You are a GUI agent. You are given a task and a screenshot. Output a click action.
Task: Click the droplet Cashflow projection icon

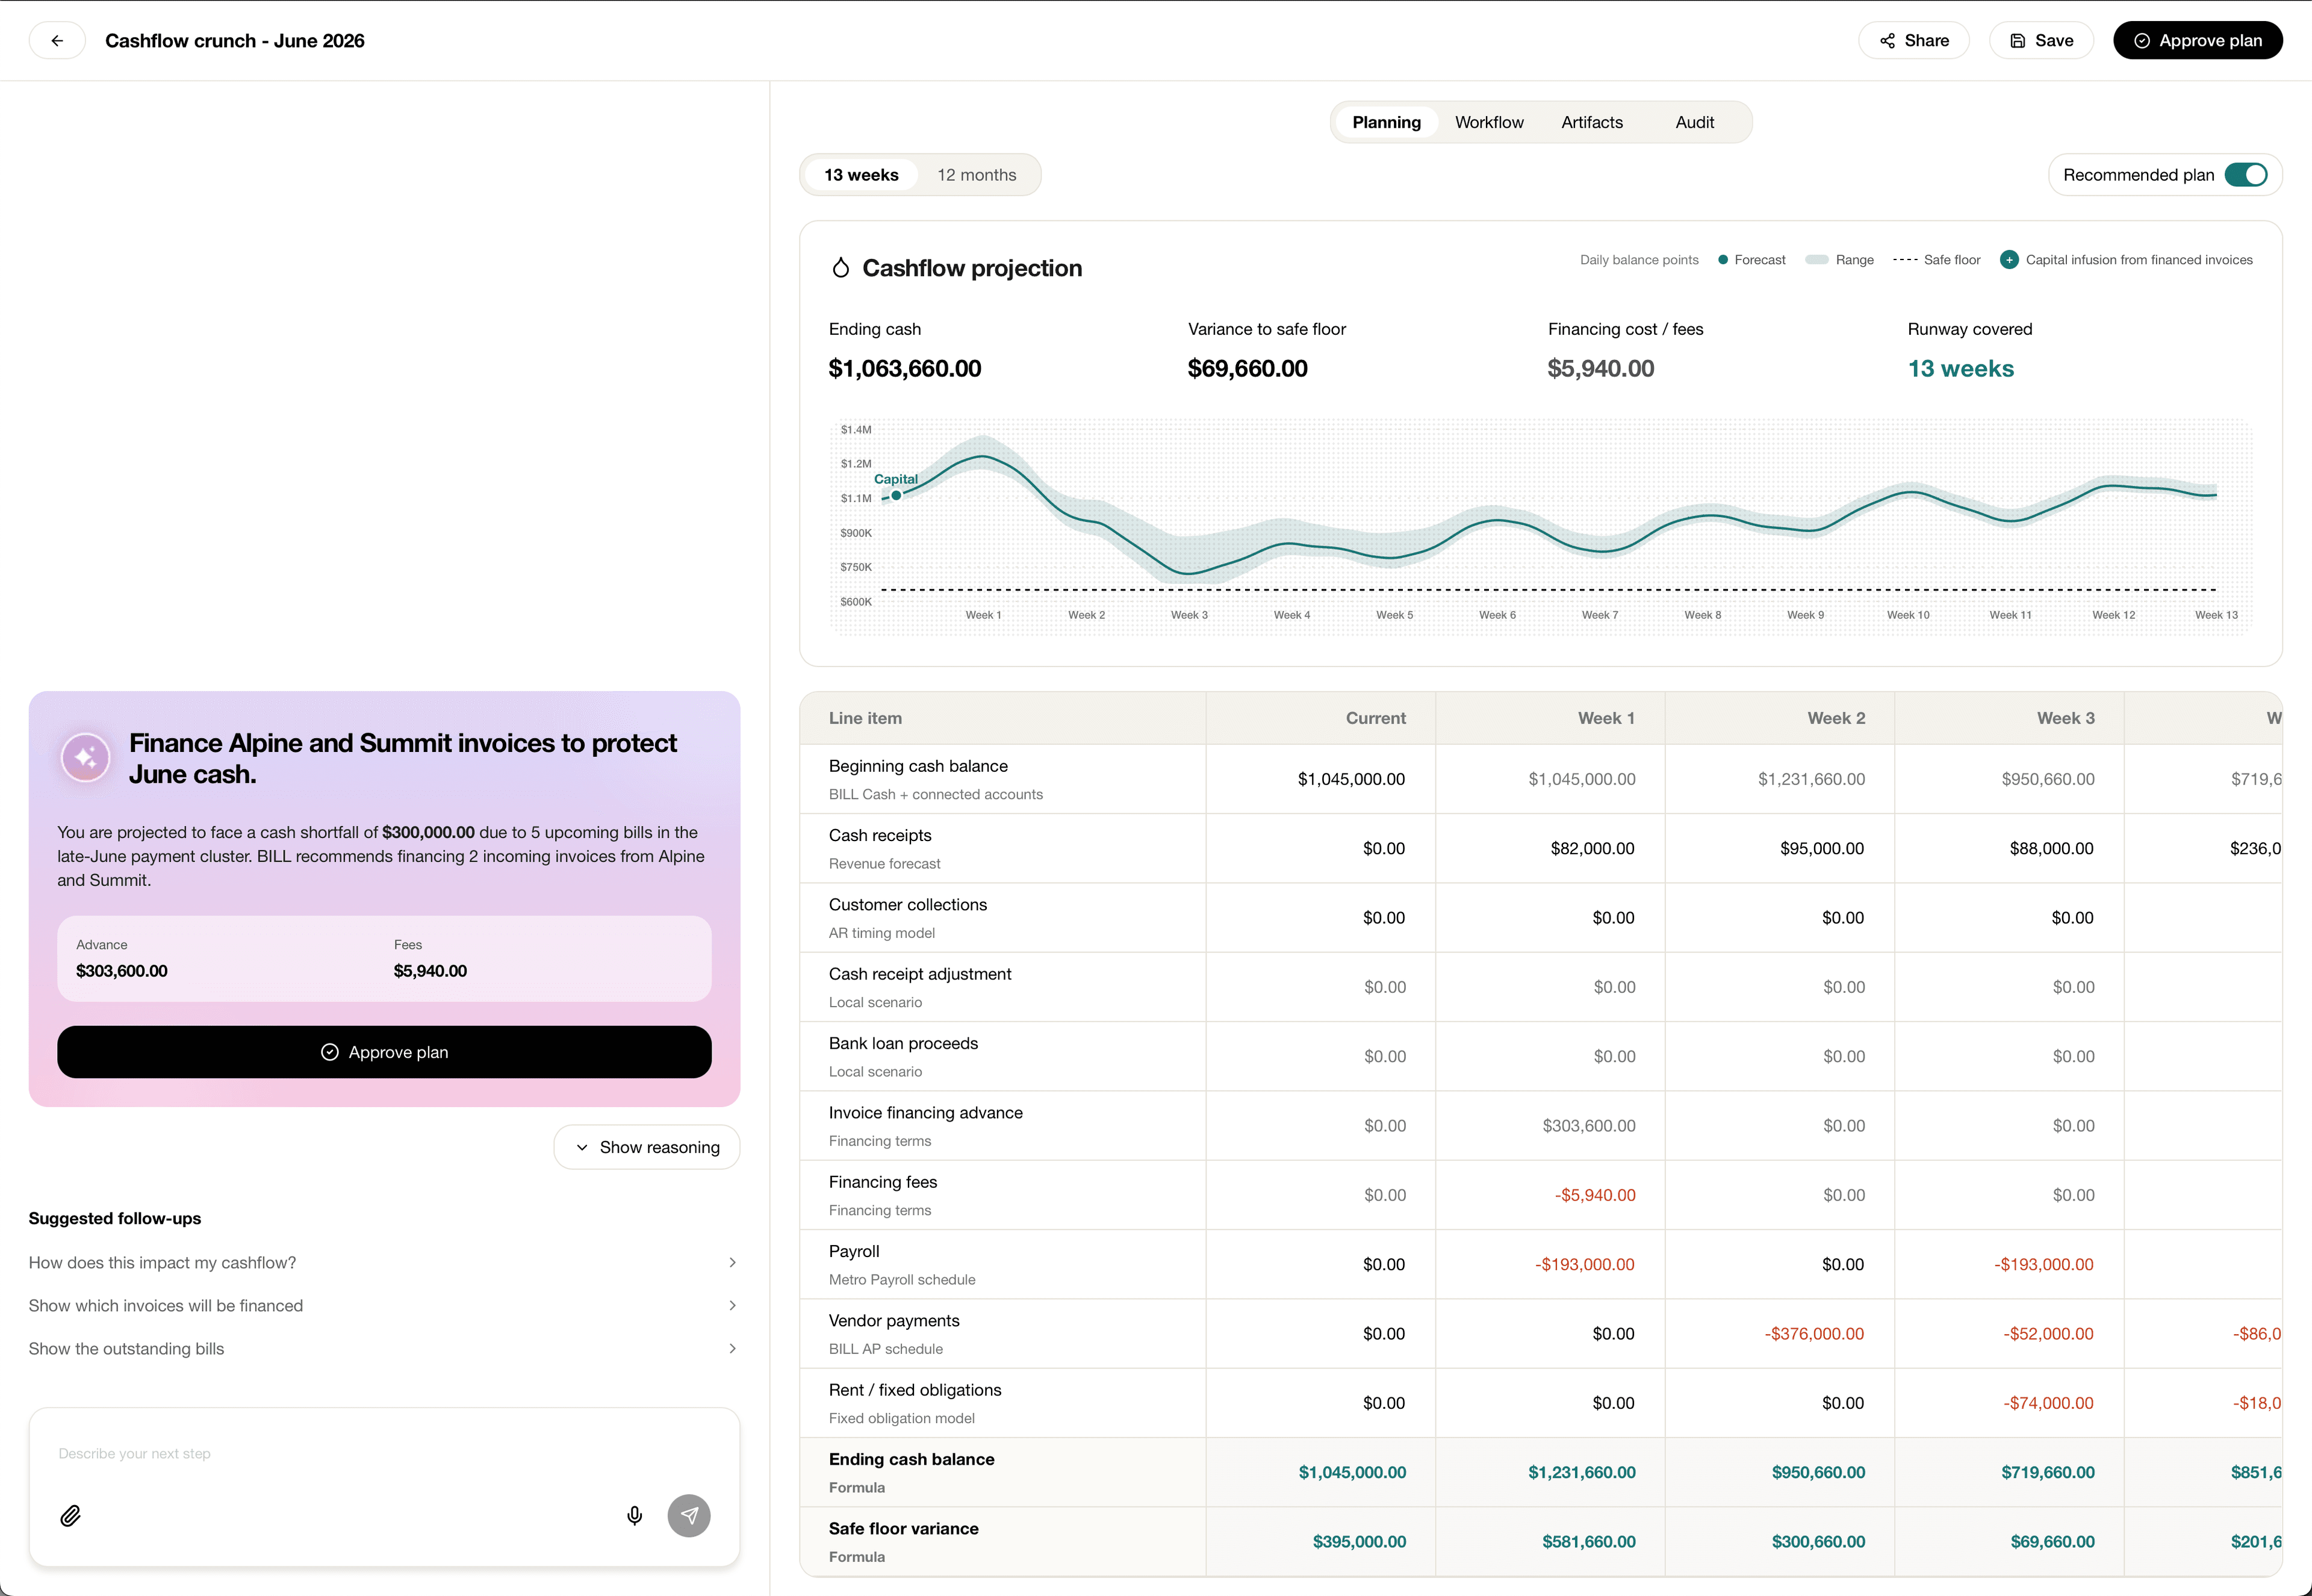pos(841,268)
